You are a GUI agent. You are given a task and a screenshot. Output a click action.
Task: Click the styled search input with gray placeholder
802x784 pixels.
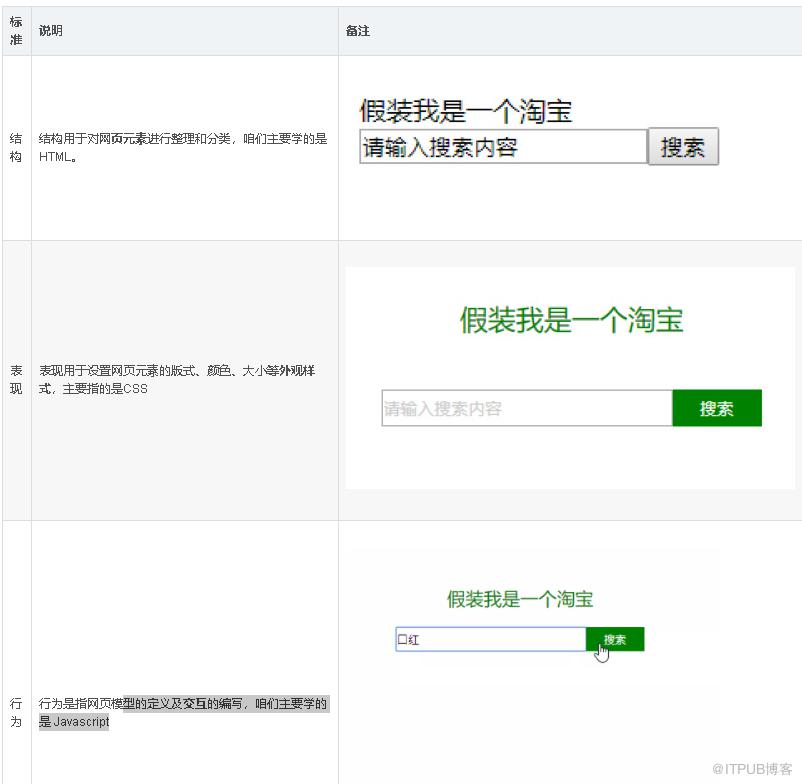[x=527, y=408]
